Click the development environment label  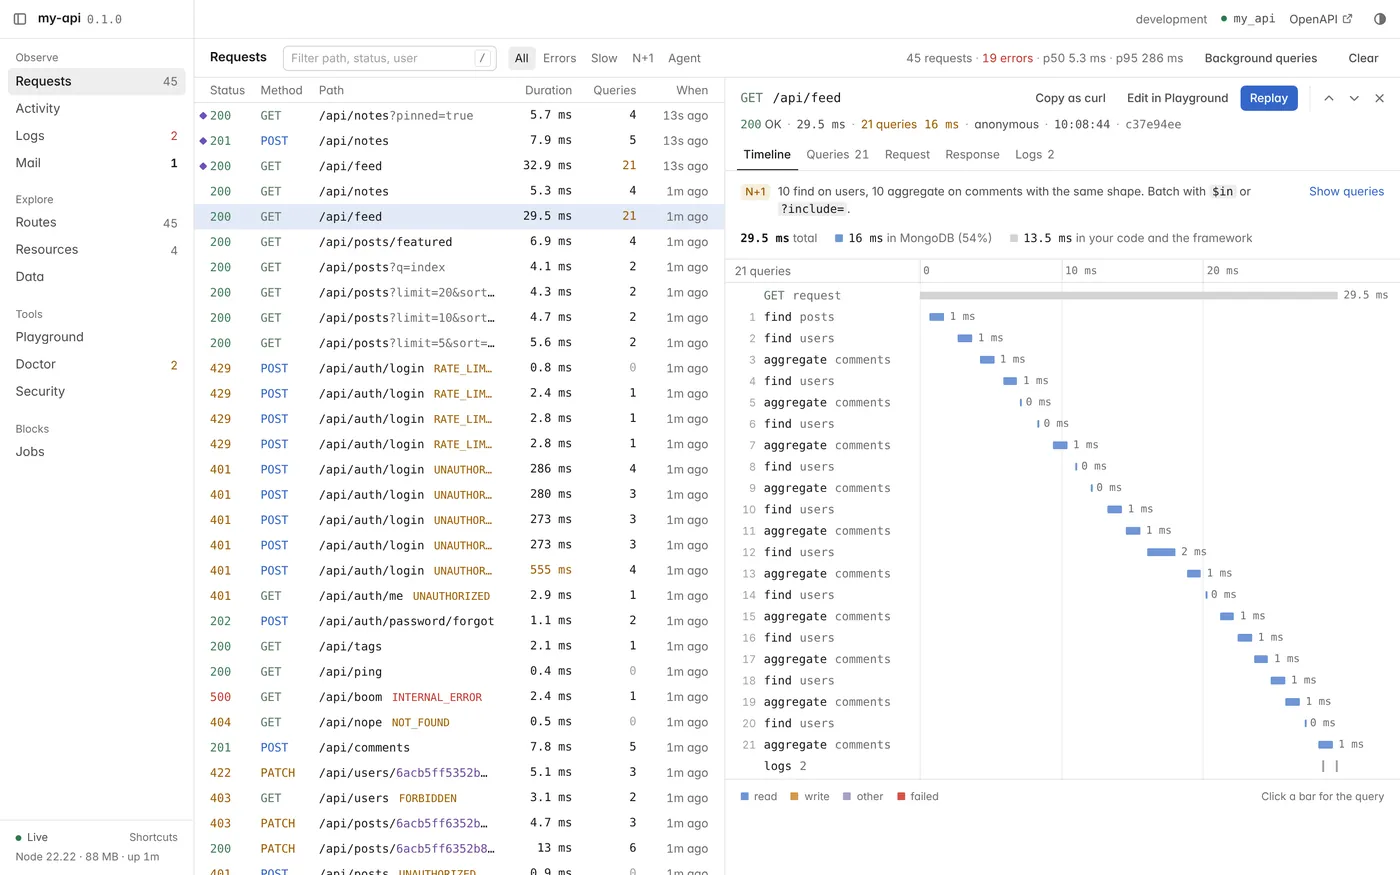pos(1171,19)
